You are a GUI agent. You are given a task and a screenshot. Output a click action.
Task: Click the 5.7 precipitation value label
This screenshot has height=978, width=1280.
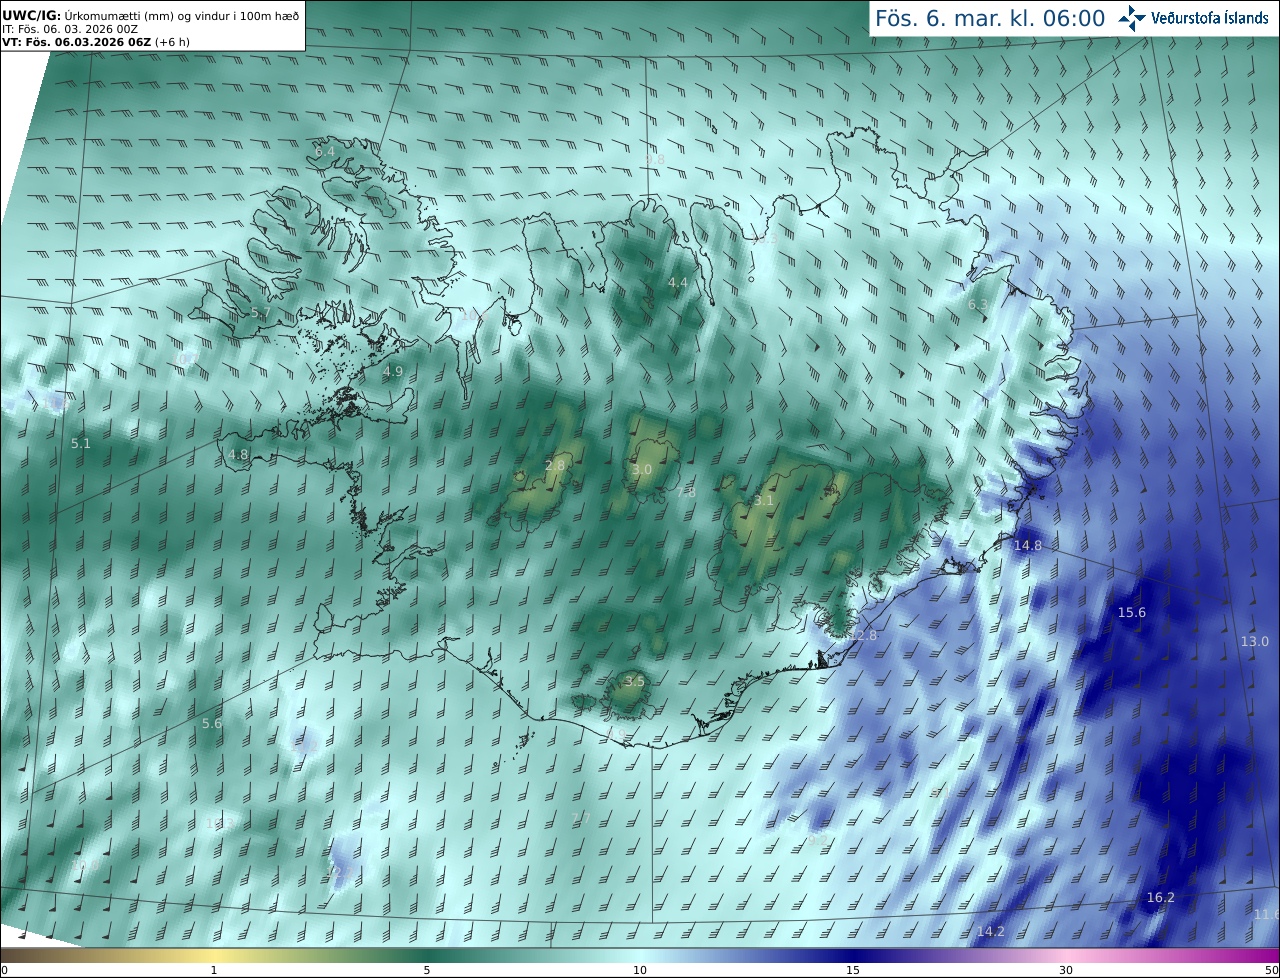(x=261, y=313)
